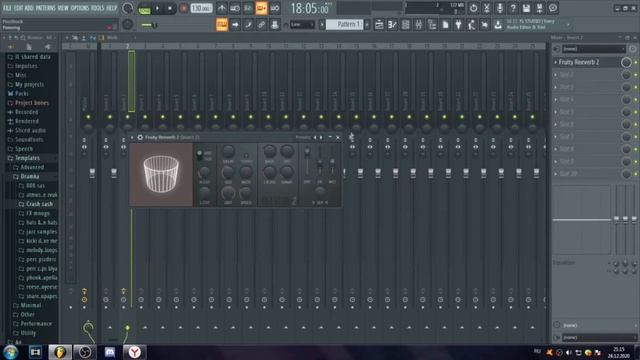Open the project info page icon
This screenshot has width=640, height=360.
point(445,24)
